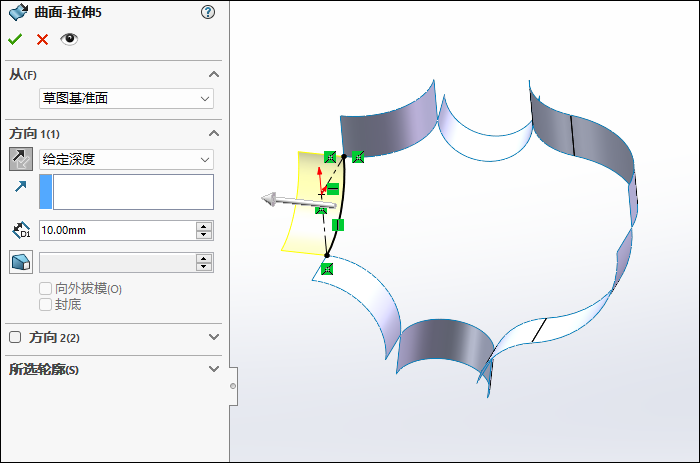Decrease depth with the down spinner
The width and height of the screenshot is (700, 463).
(x=204, y=235)
